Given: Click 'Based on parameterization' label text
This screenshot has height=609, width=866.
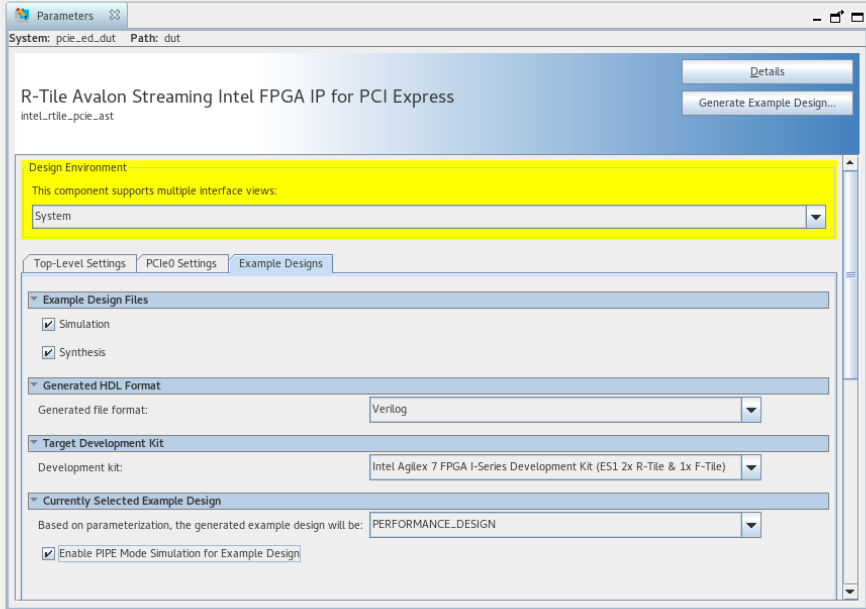Looking at the screenshot, I should click(x=200, y=525).
